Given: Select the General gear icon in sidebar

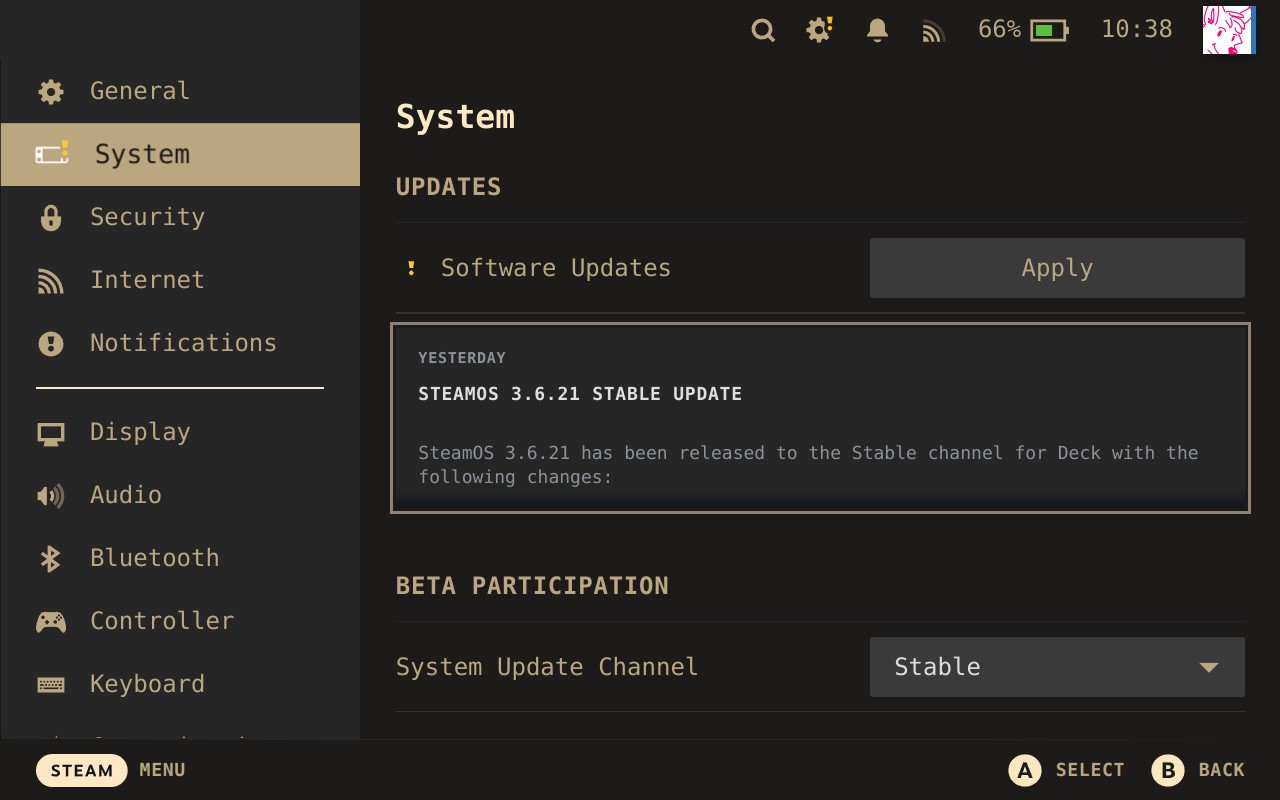Looking at the screenshot, I should click(x=51, y=92).
